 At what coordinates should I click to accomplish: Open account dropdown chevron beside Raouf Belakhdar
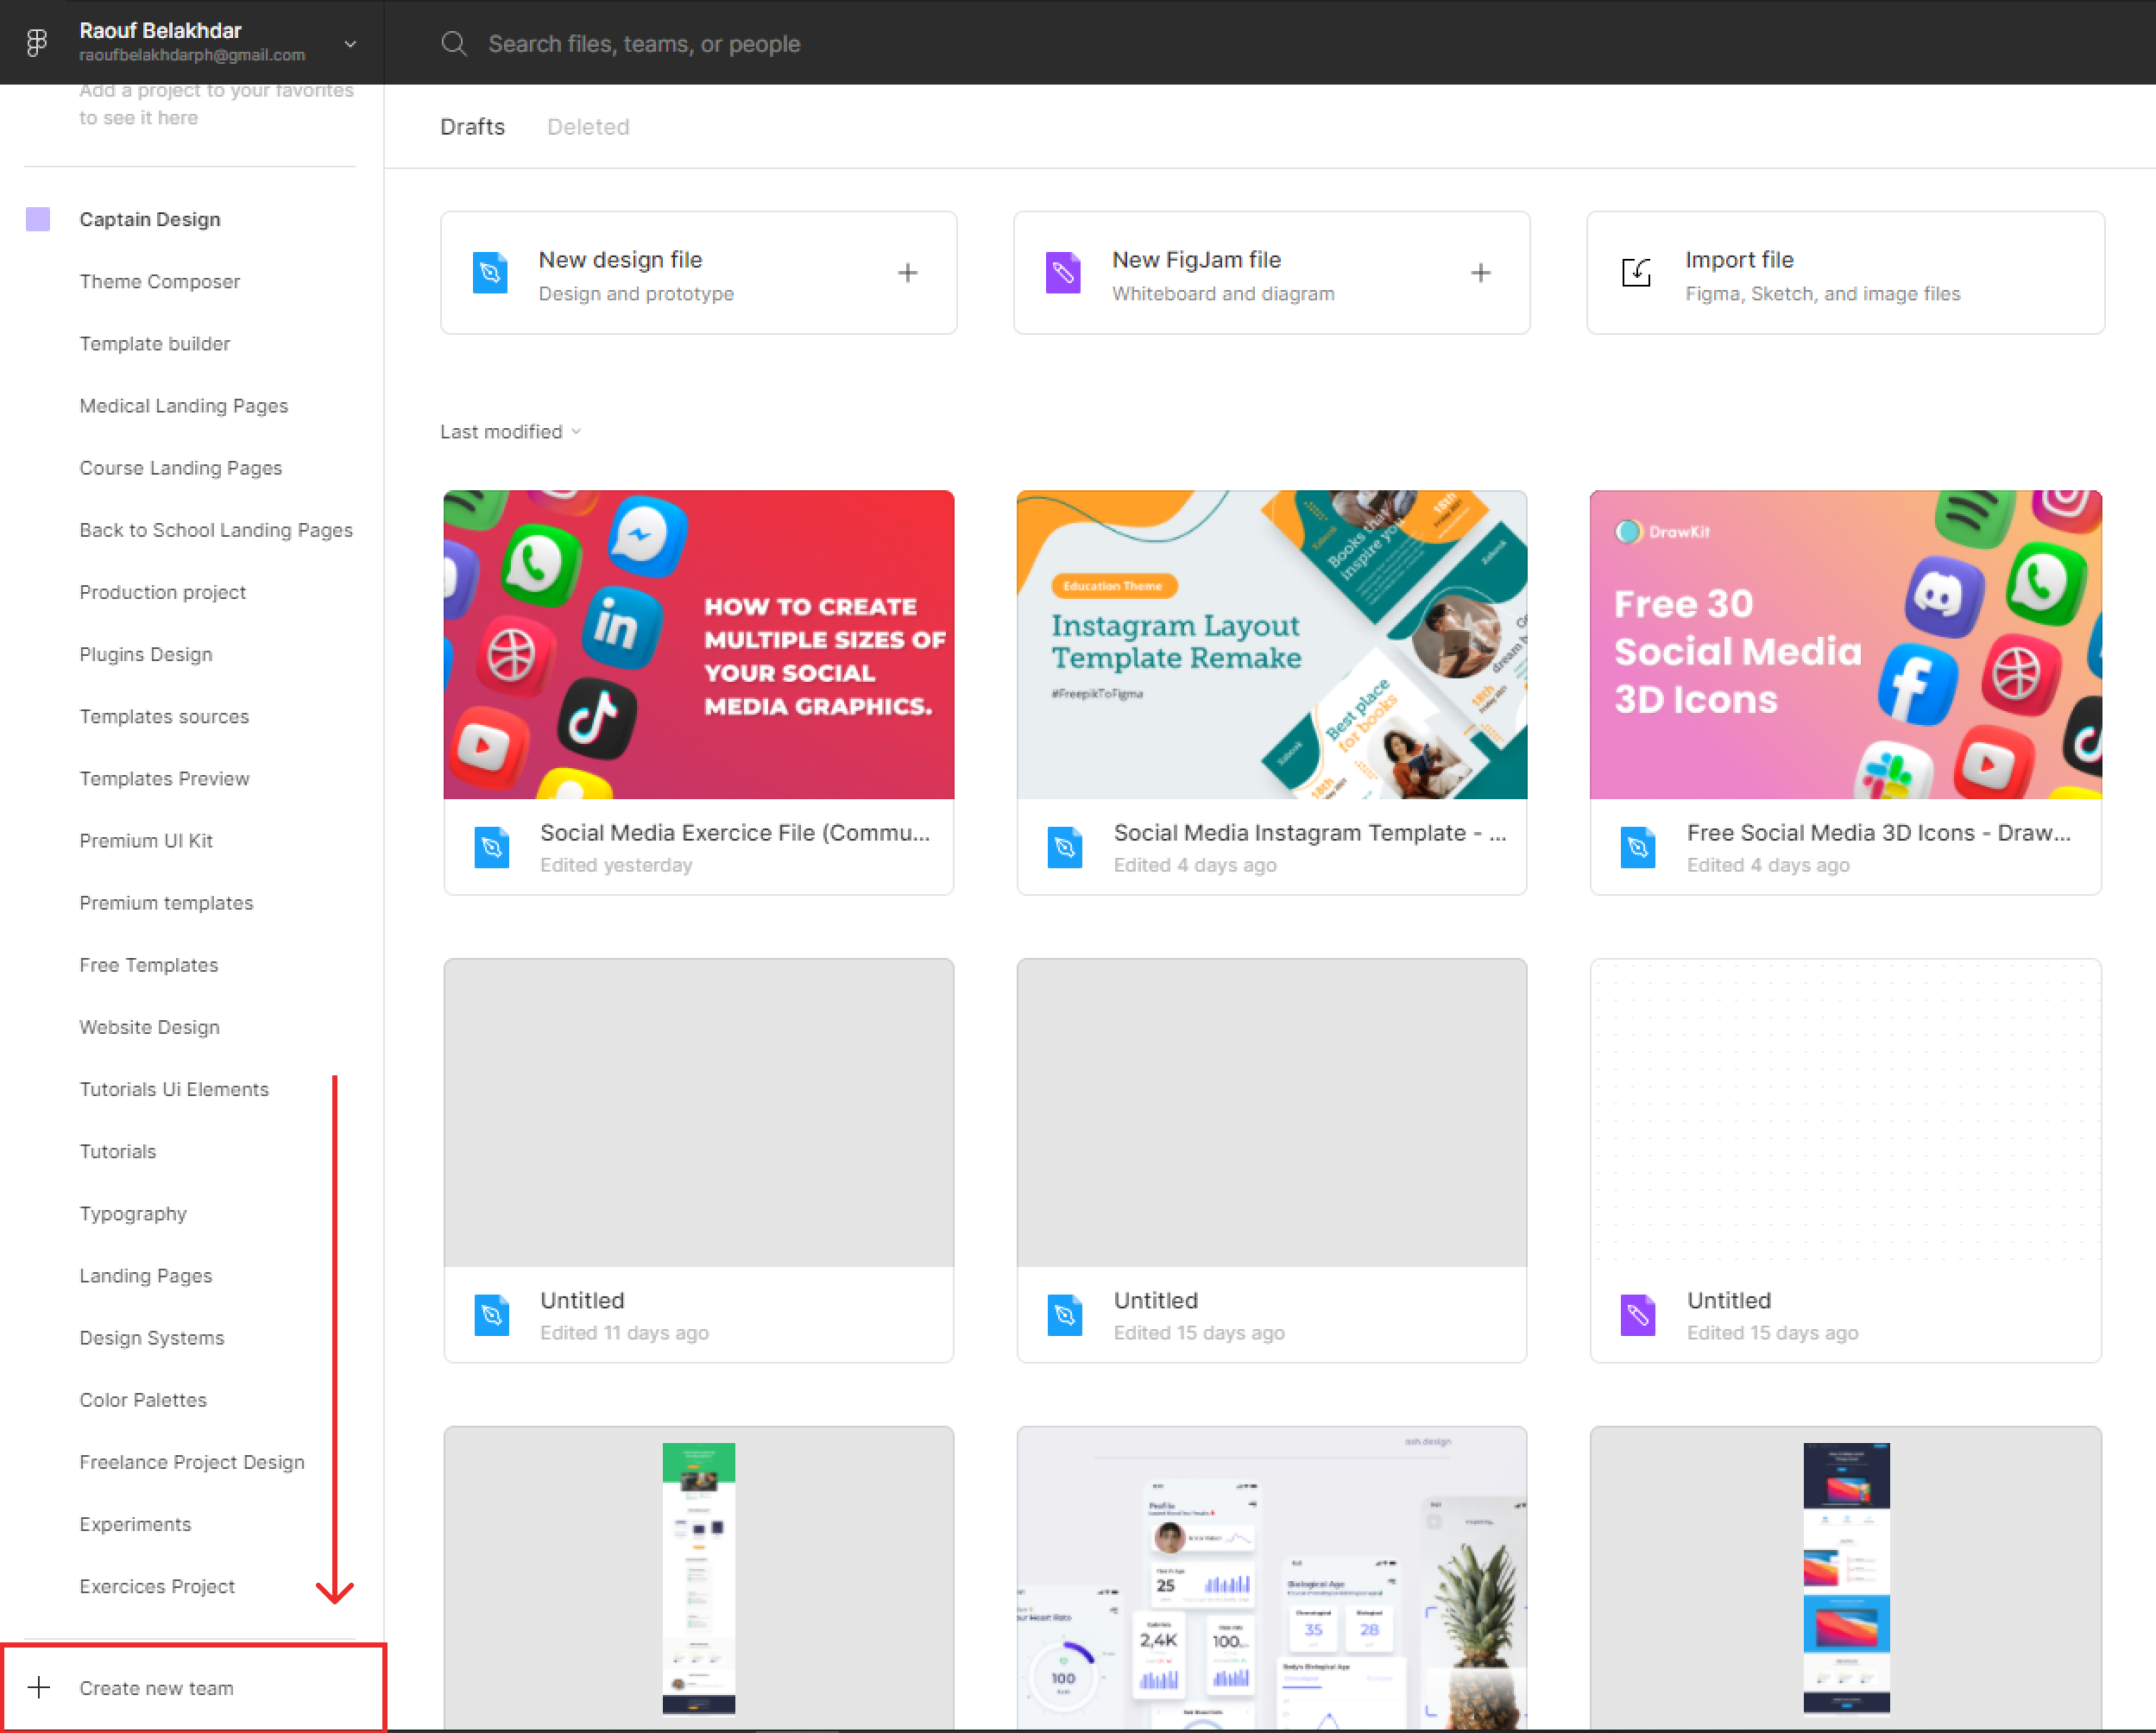click(350, 44)
